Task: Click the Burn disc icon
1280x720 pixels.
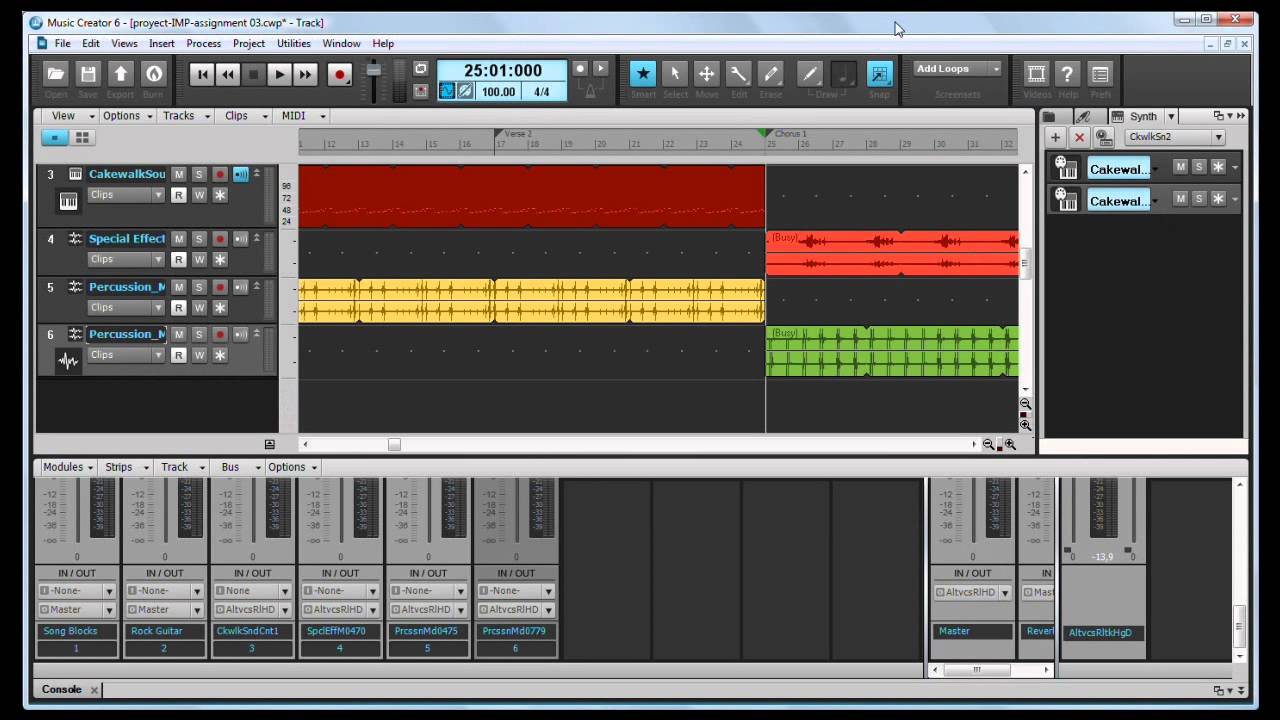Action: 153,74
